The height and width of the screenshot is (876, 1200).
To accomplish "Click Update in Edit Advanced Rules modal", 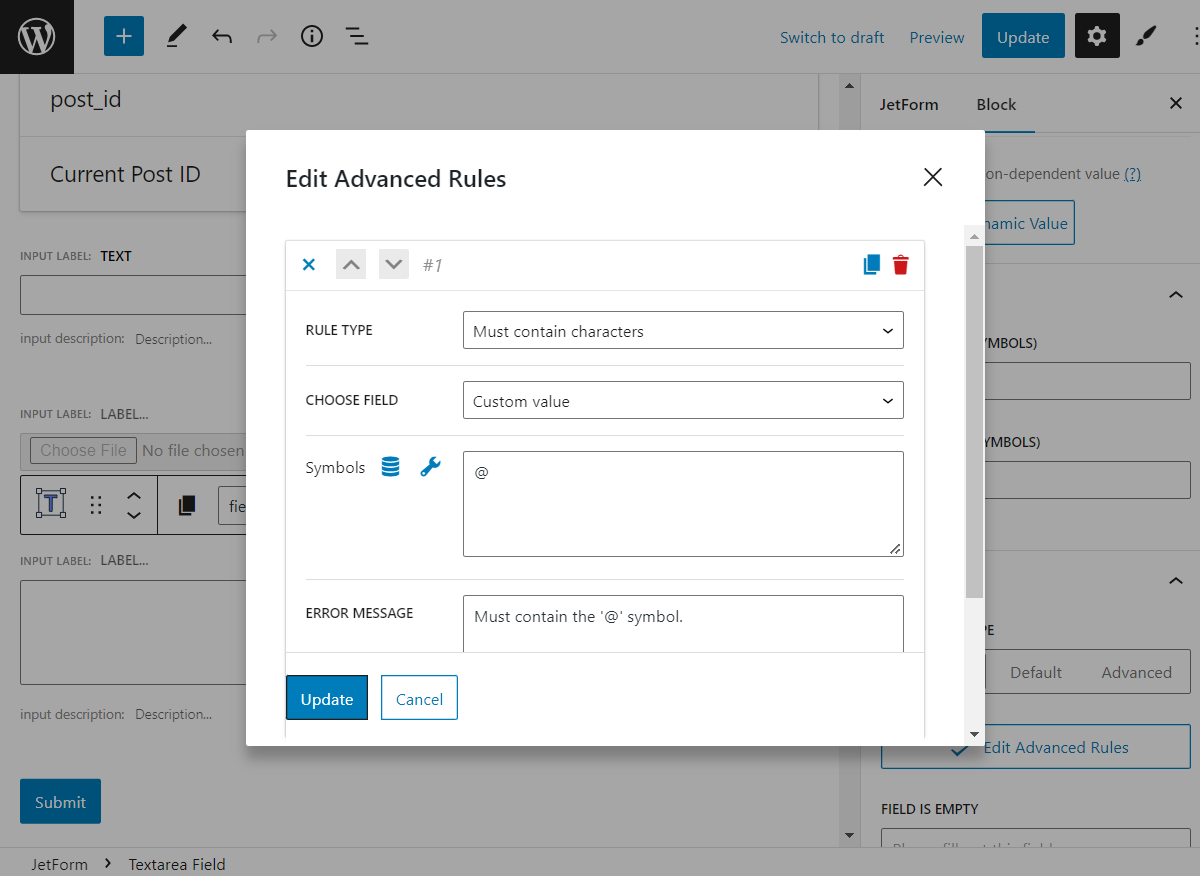I will pos(326,698).
